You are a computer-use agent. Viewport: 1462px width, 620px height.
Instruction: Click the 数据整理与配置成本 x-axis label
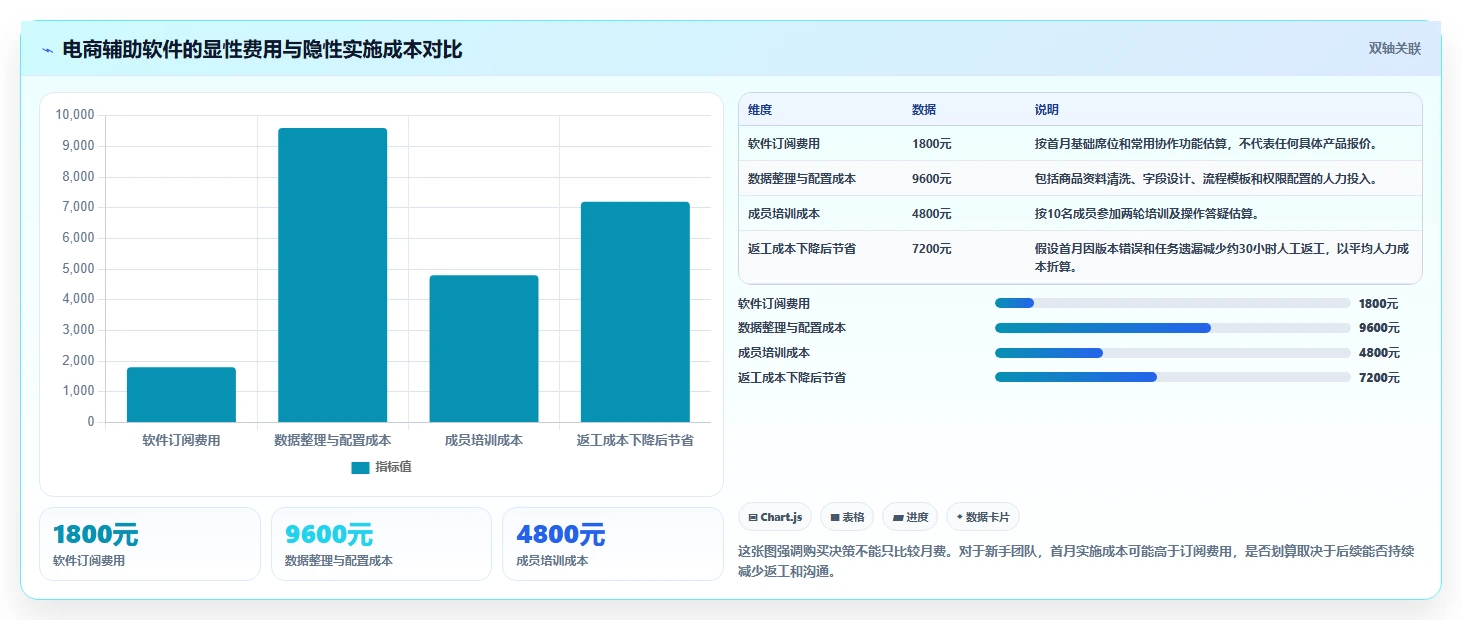[333, 440]
